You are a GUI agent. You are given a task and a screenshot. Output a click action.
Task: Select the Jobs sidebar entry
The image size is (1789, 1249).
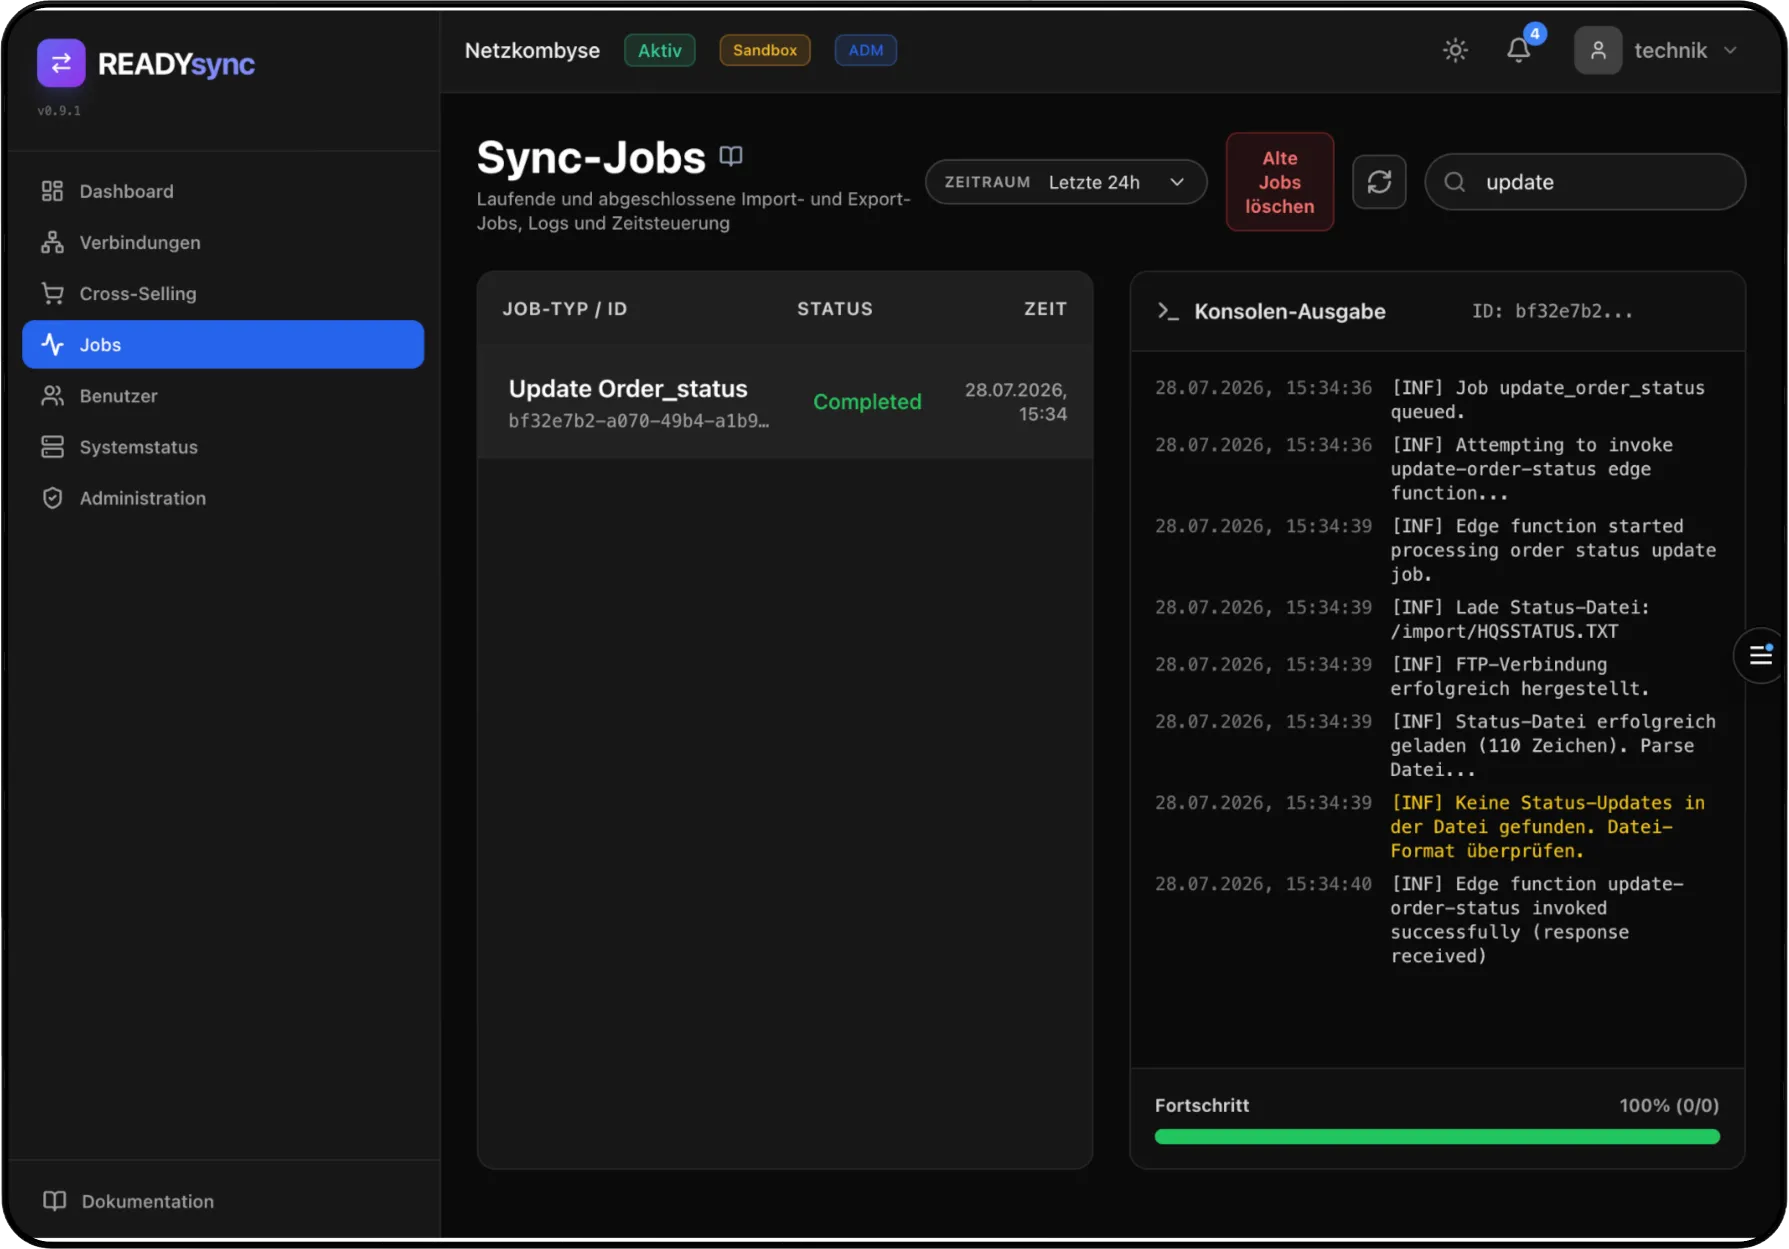[x=223, y=344]
